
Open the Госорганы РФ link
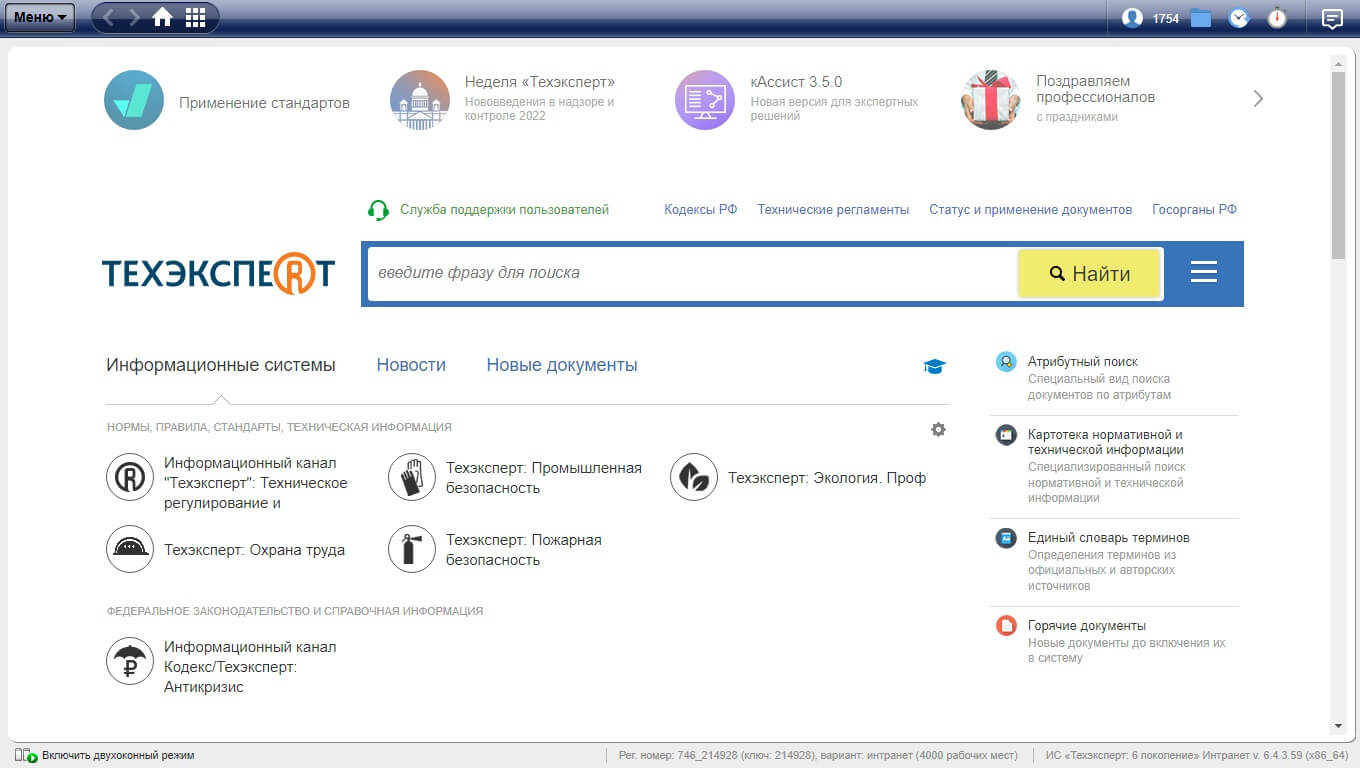click(x=1194, y=210)
